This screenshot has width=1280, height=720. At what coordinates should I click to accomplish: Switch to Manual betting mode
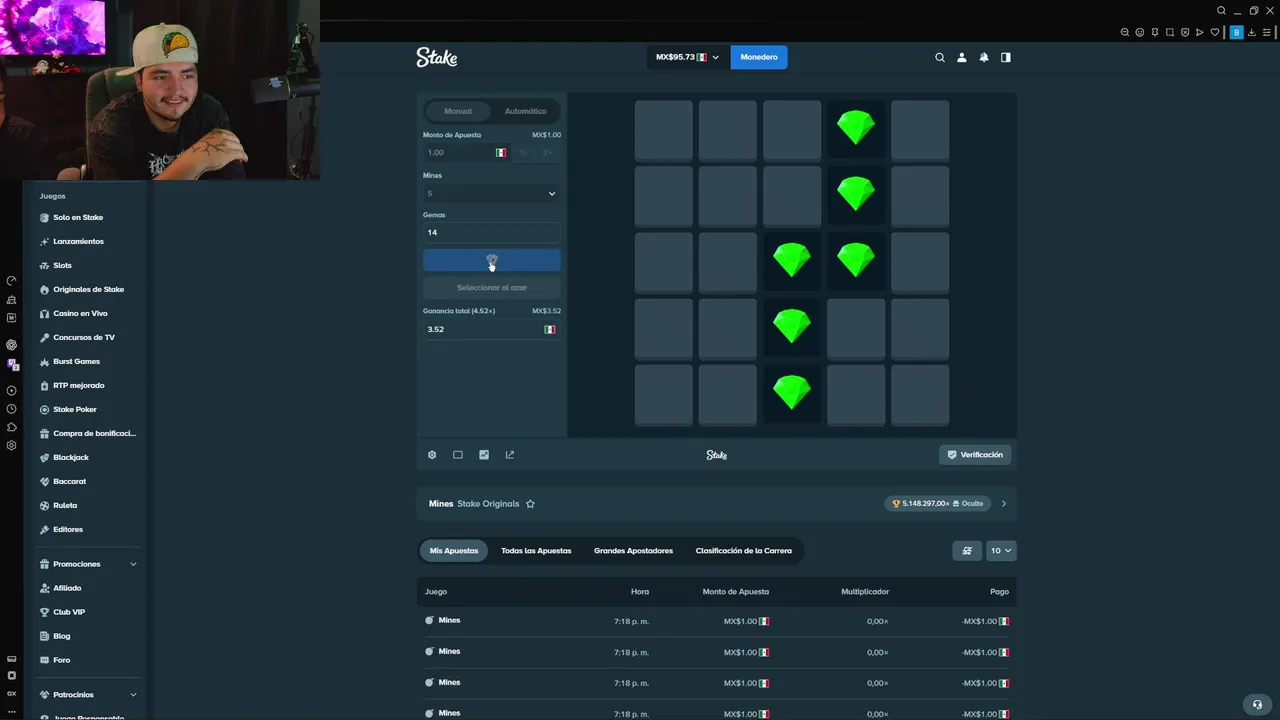pos(458,111)
